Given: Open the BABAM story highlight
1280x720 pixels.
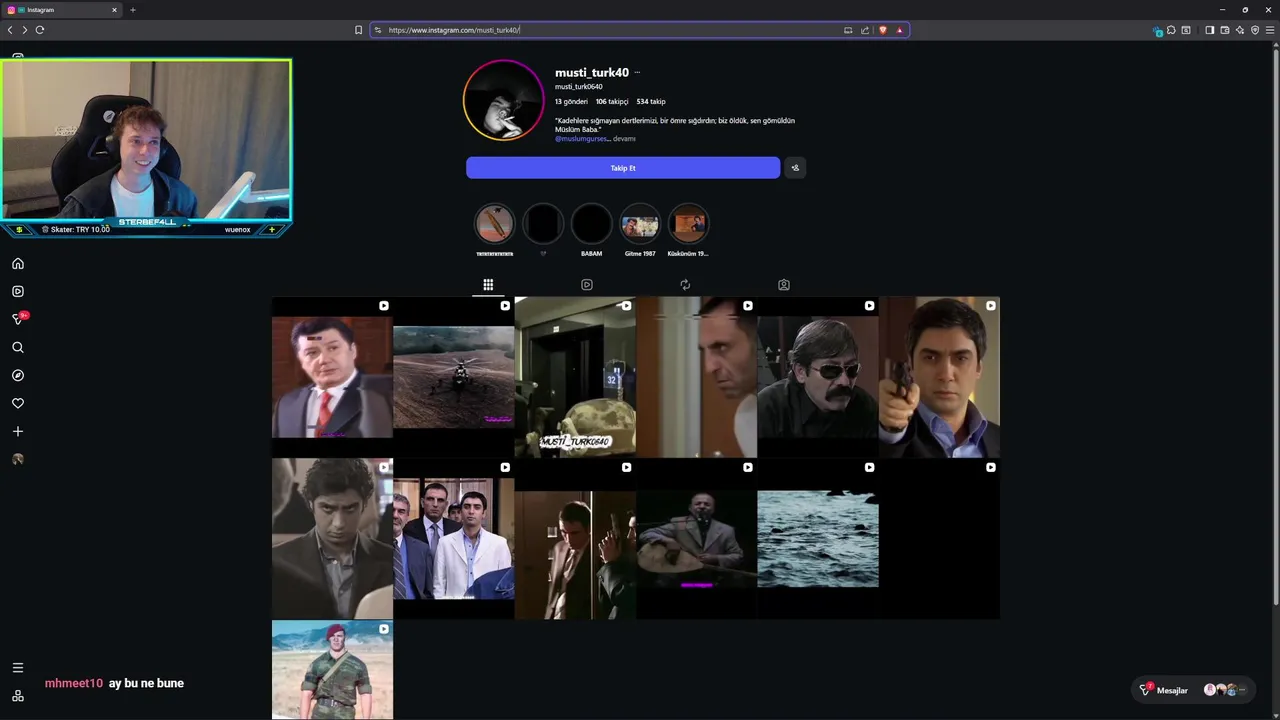Looking at the screenshot, I should pyautogui.click(x=591, y=224).
